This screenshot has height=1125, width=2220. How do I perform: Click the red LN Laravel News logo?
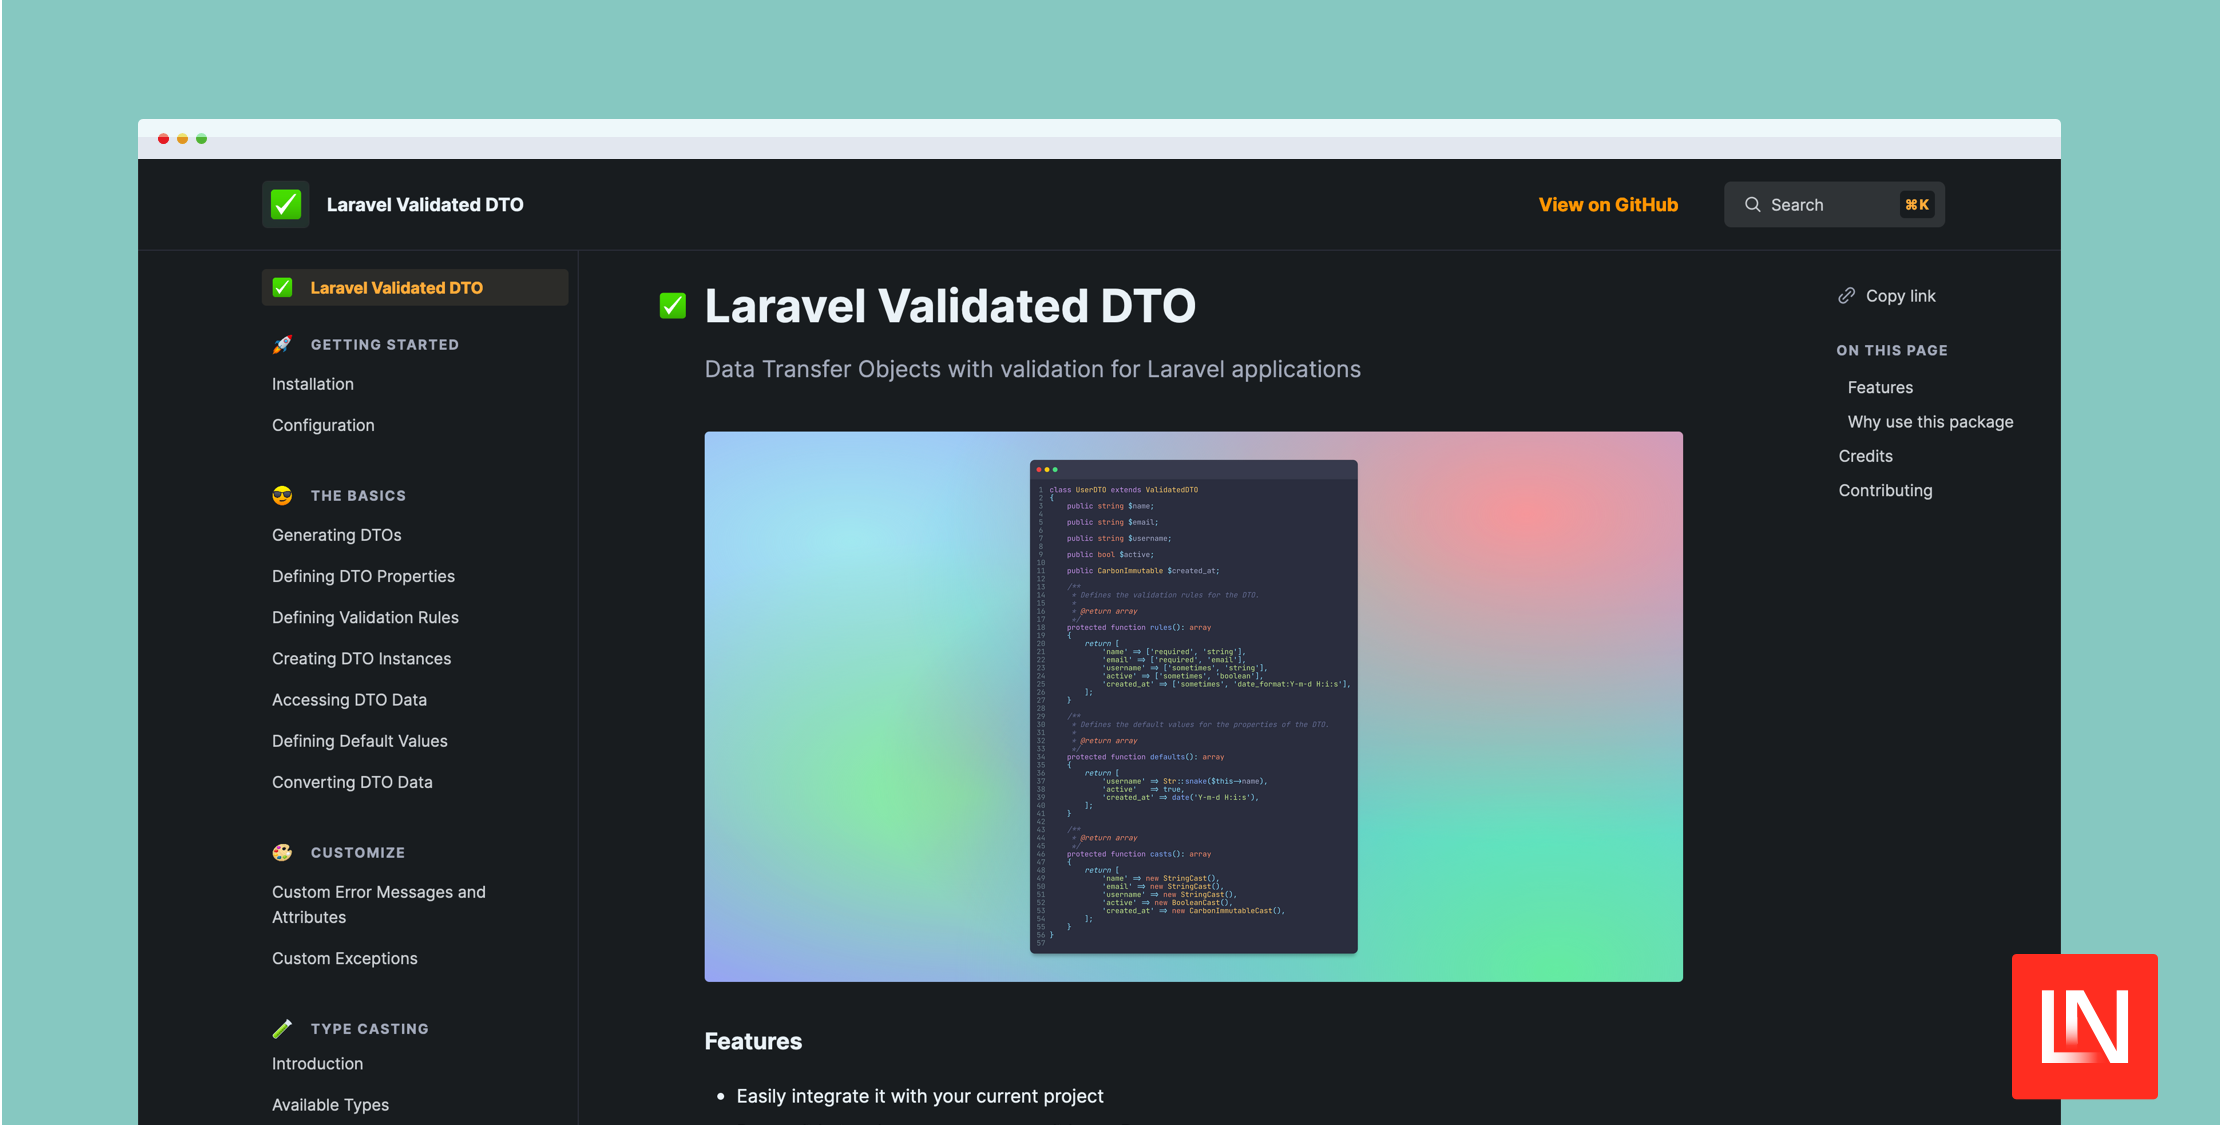tap(2084, 1027)
